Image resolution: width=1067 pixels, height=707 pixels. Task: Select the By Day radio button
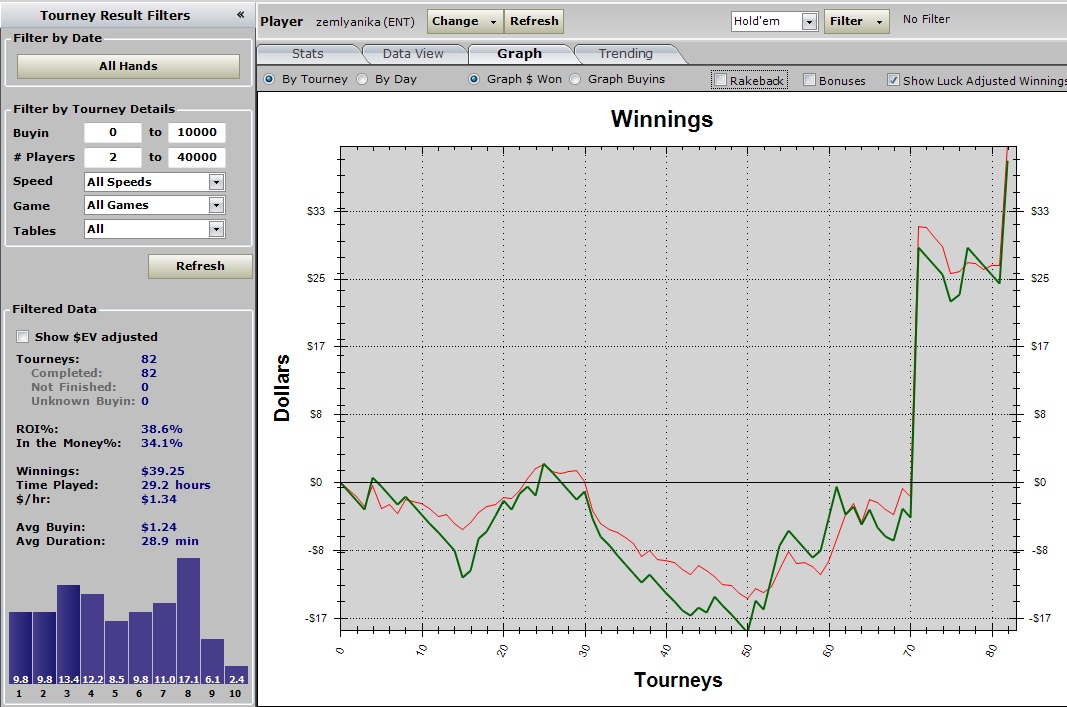point(363,80)
